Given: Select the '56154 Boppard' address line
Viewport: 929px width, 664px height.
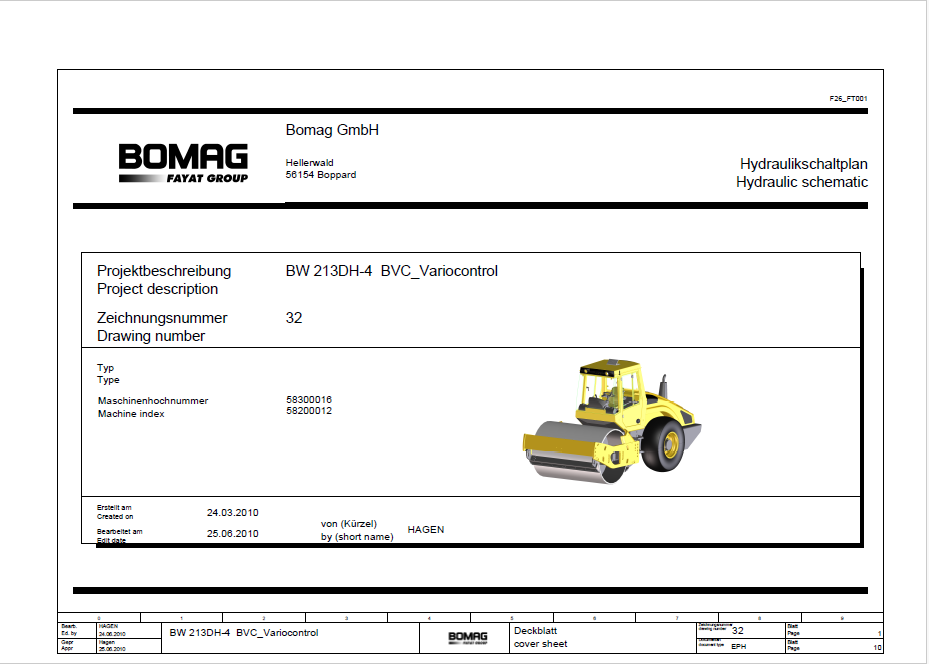Looking at the screenshot, I should coord(321,175).
